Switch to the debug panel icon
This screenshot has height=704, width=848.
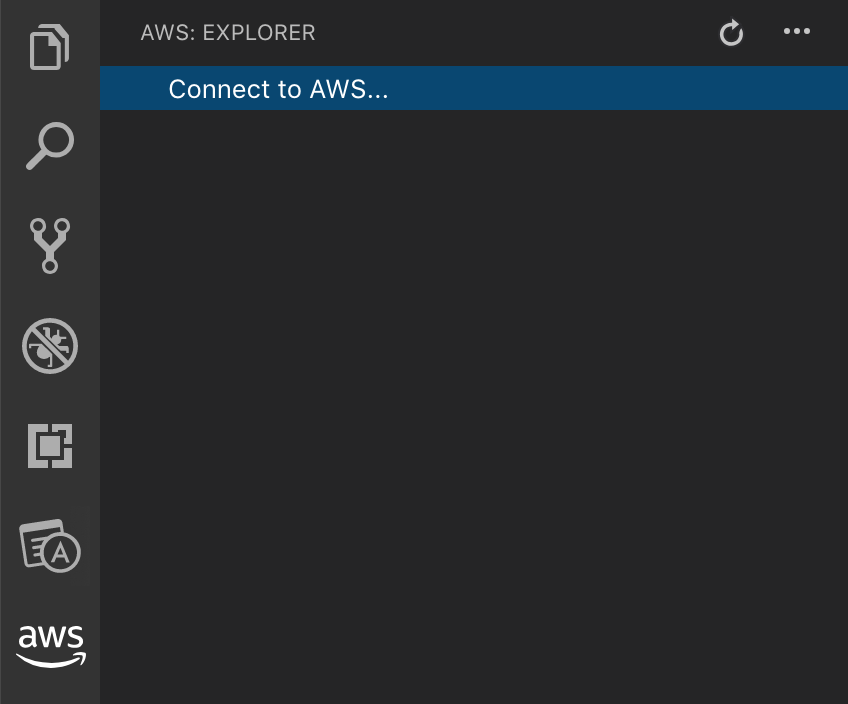pyautogui.click(x=50, y=346)
